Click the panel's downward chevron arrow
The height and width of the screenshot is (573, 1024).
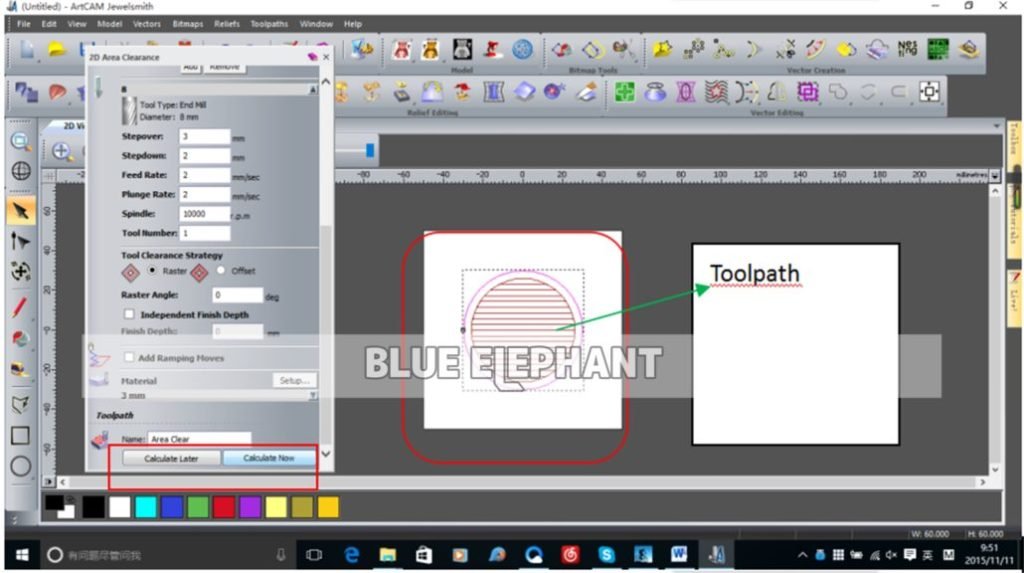(326, 453)
